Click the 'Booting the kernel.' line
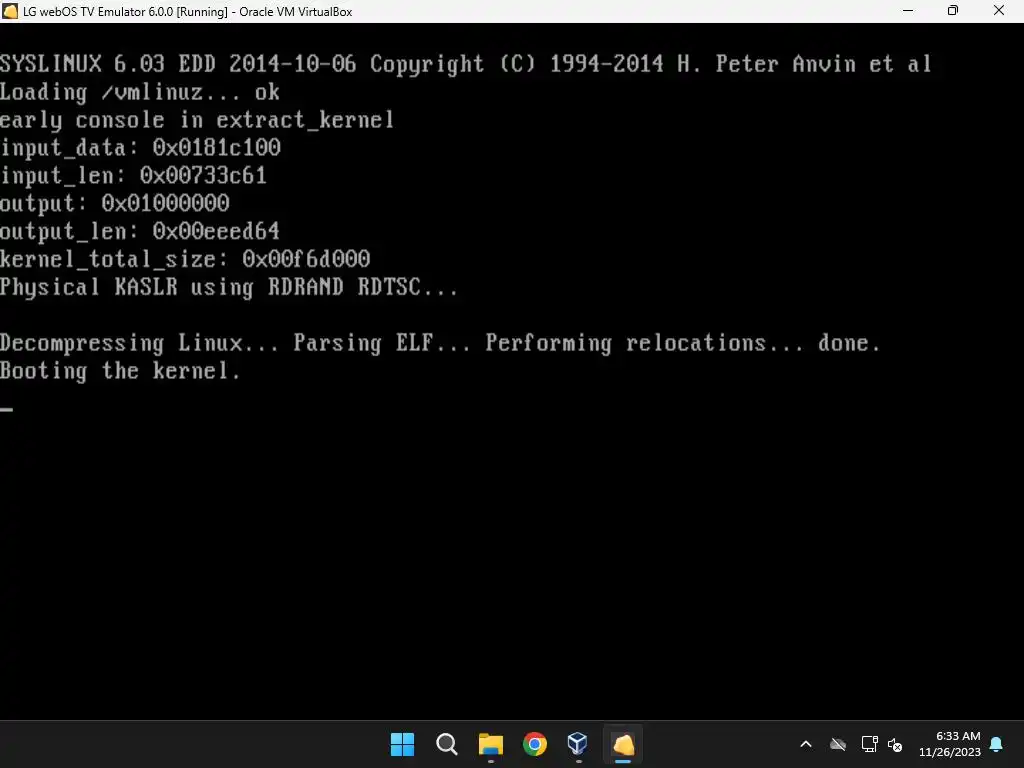 coord(120,372)
